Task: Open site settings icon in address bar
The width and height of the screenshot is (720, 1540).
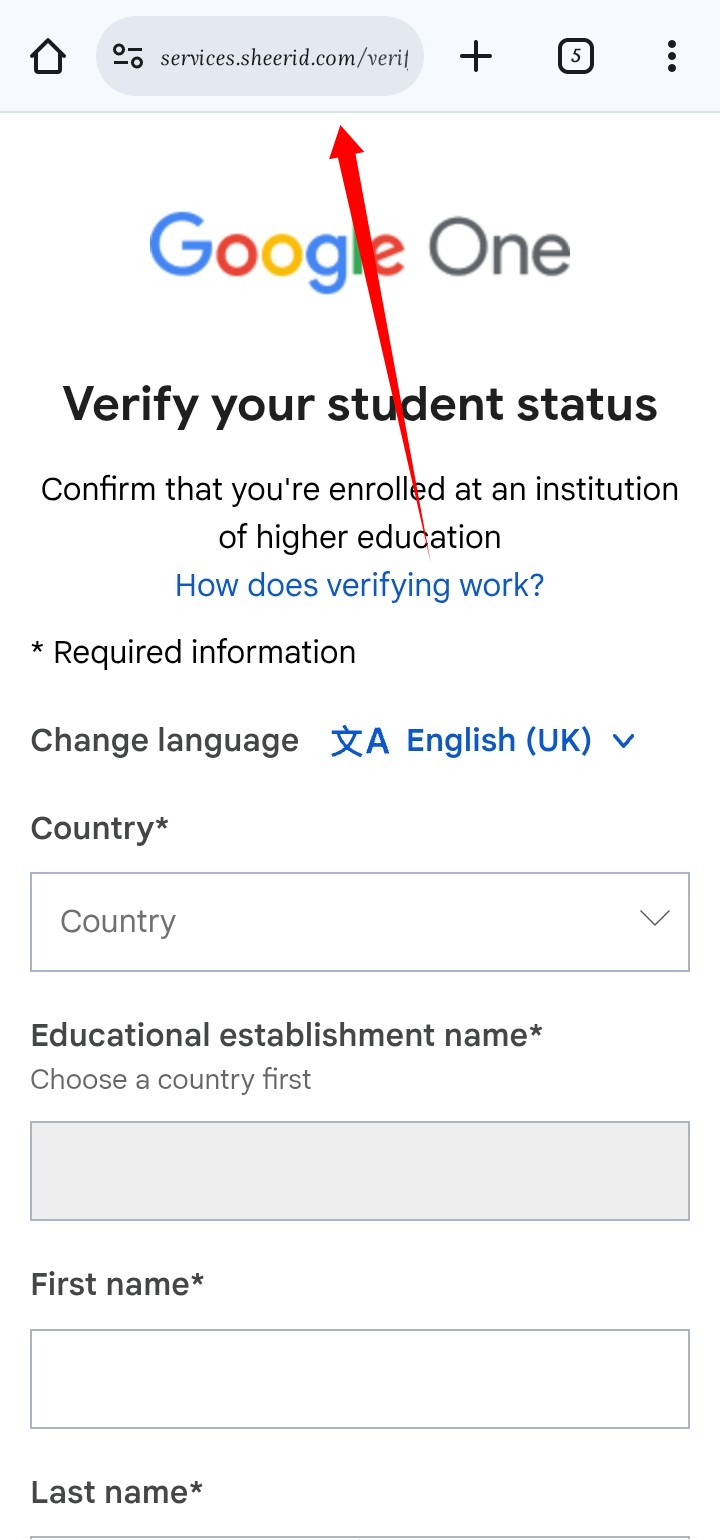Action: pos(128,56)
